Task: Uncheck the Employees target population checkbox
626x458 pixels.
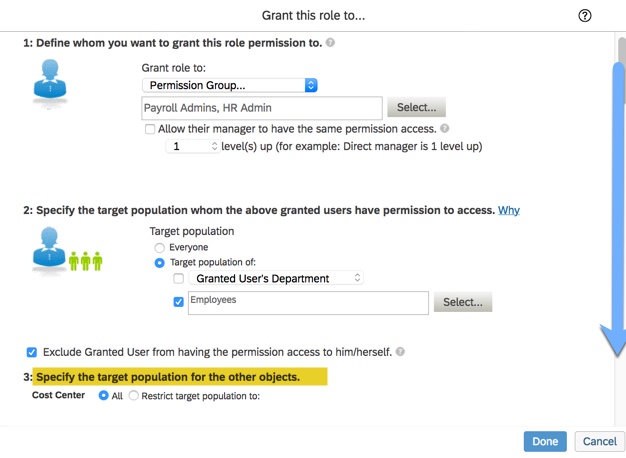Action: pos(179,302)
